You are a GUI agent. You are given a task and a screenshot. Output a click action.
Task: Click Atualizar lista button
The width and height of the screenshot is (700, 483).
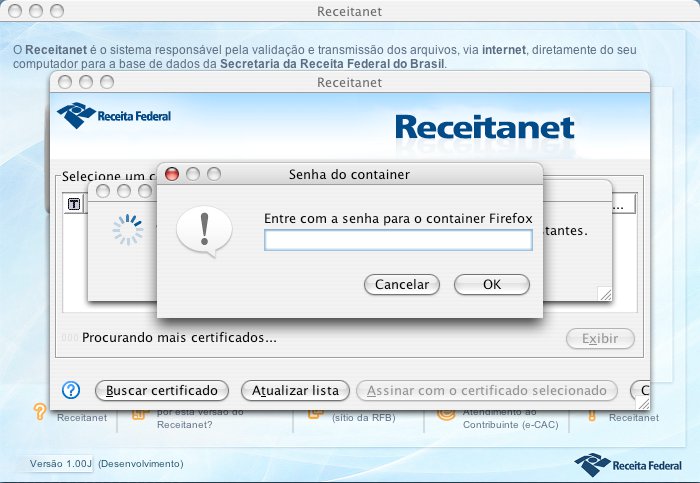295,391
